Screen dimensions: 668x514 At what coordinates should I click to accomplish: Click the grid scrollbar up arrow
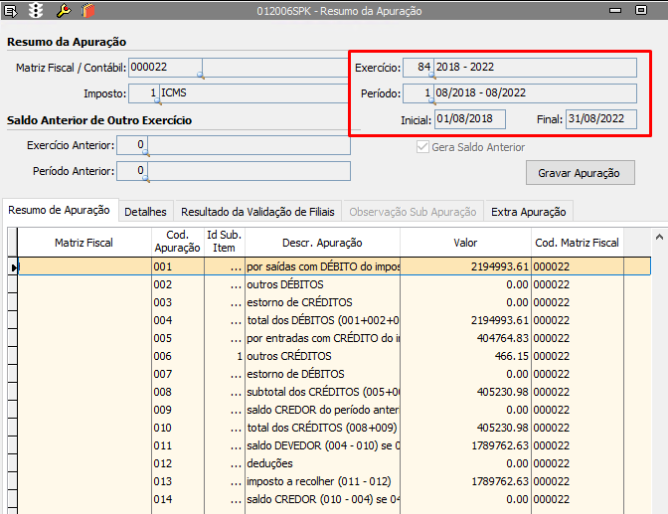coord(658,237)
